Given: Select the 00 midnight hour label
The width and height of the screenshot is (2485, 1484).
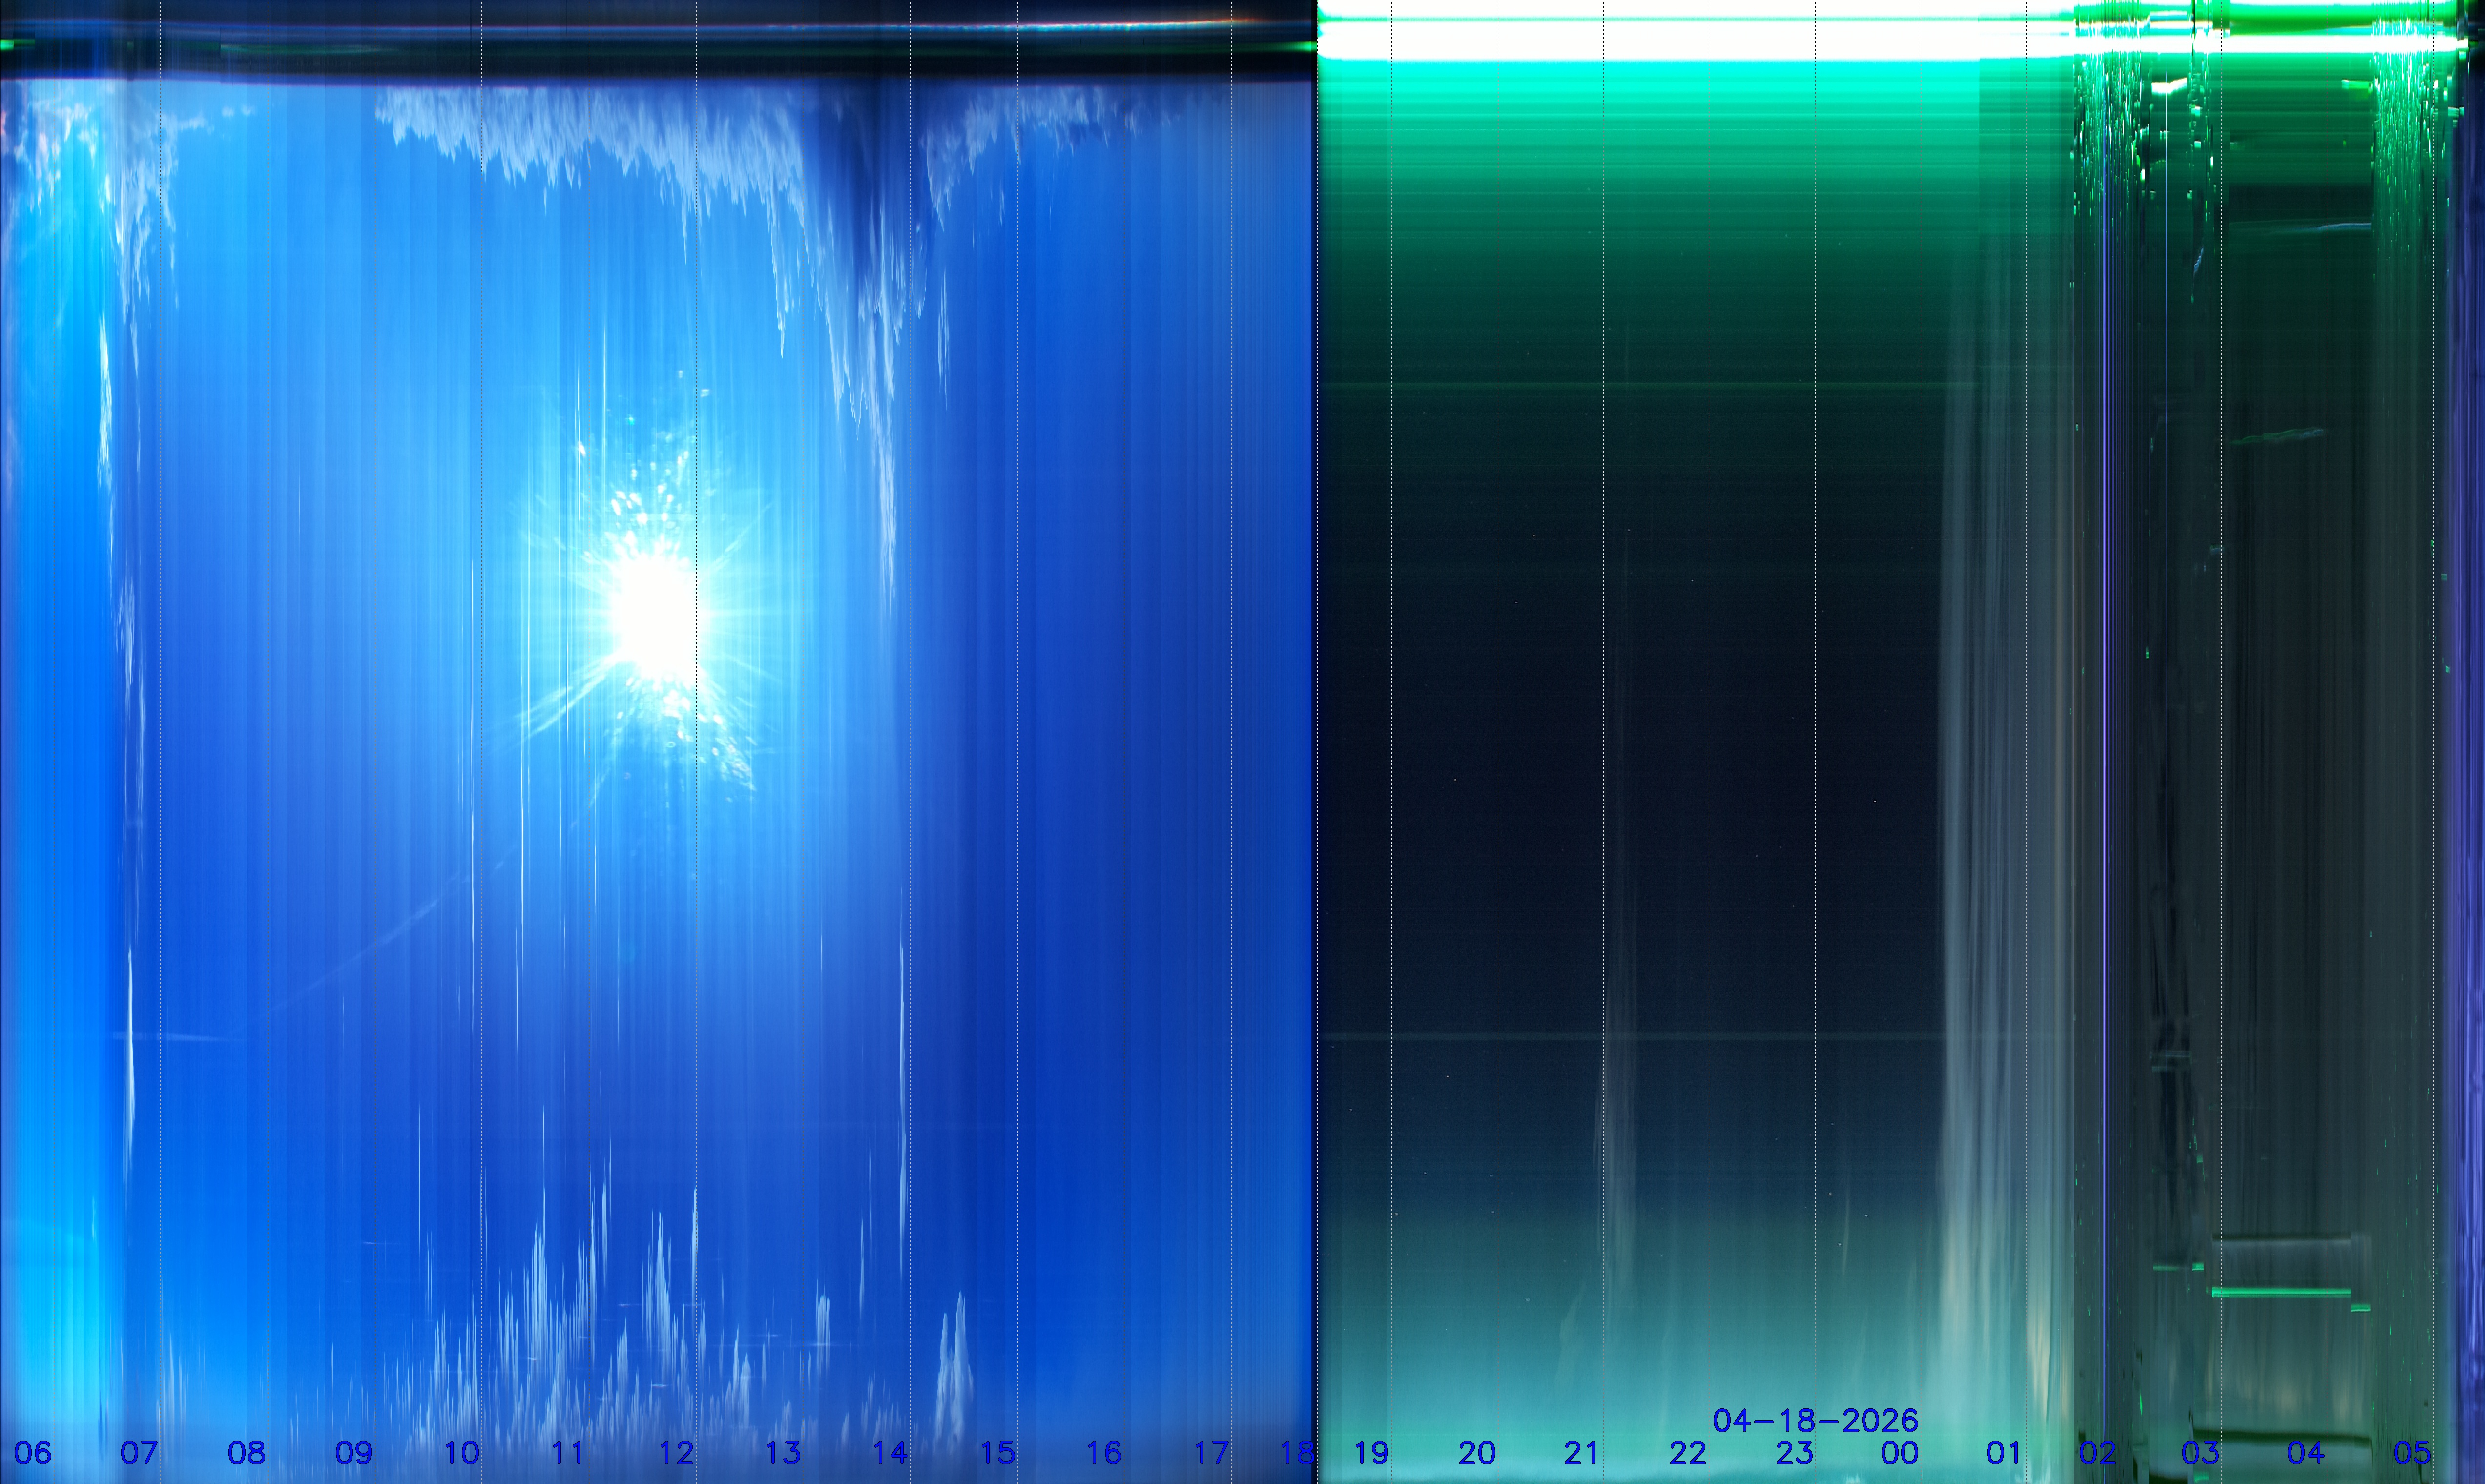Looking at the screenshot, I should pyautogui.click(x=1900, y=1453).
